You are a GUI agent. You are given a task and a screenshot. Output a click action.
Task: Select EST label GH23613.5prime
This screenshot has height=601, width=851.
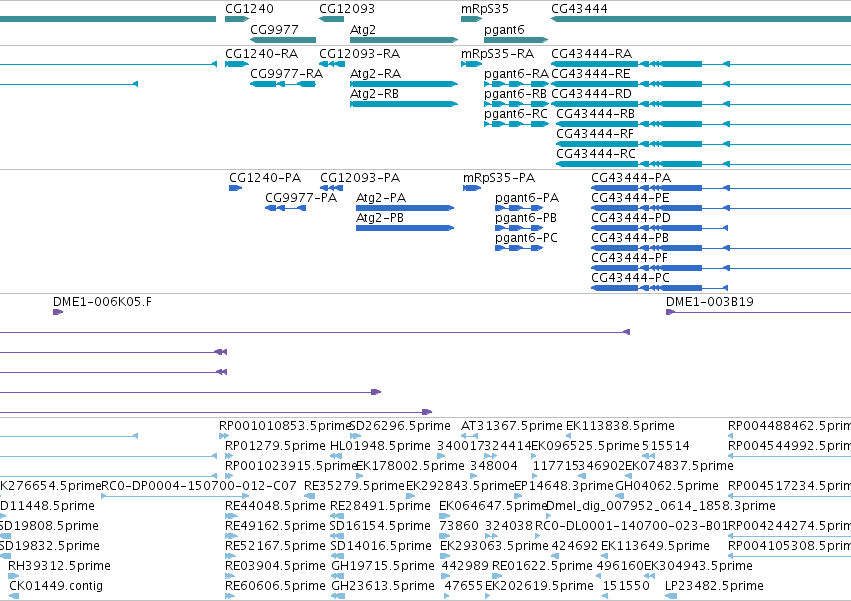(x=383, y=586)
